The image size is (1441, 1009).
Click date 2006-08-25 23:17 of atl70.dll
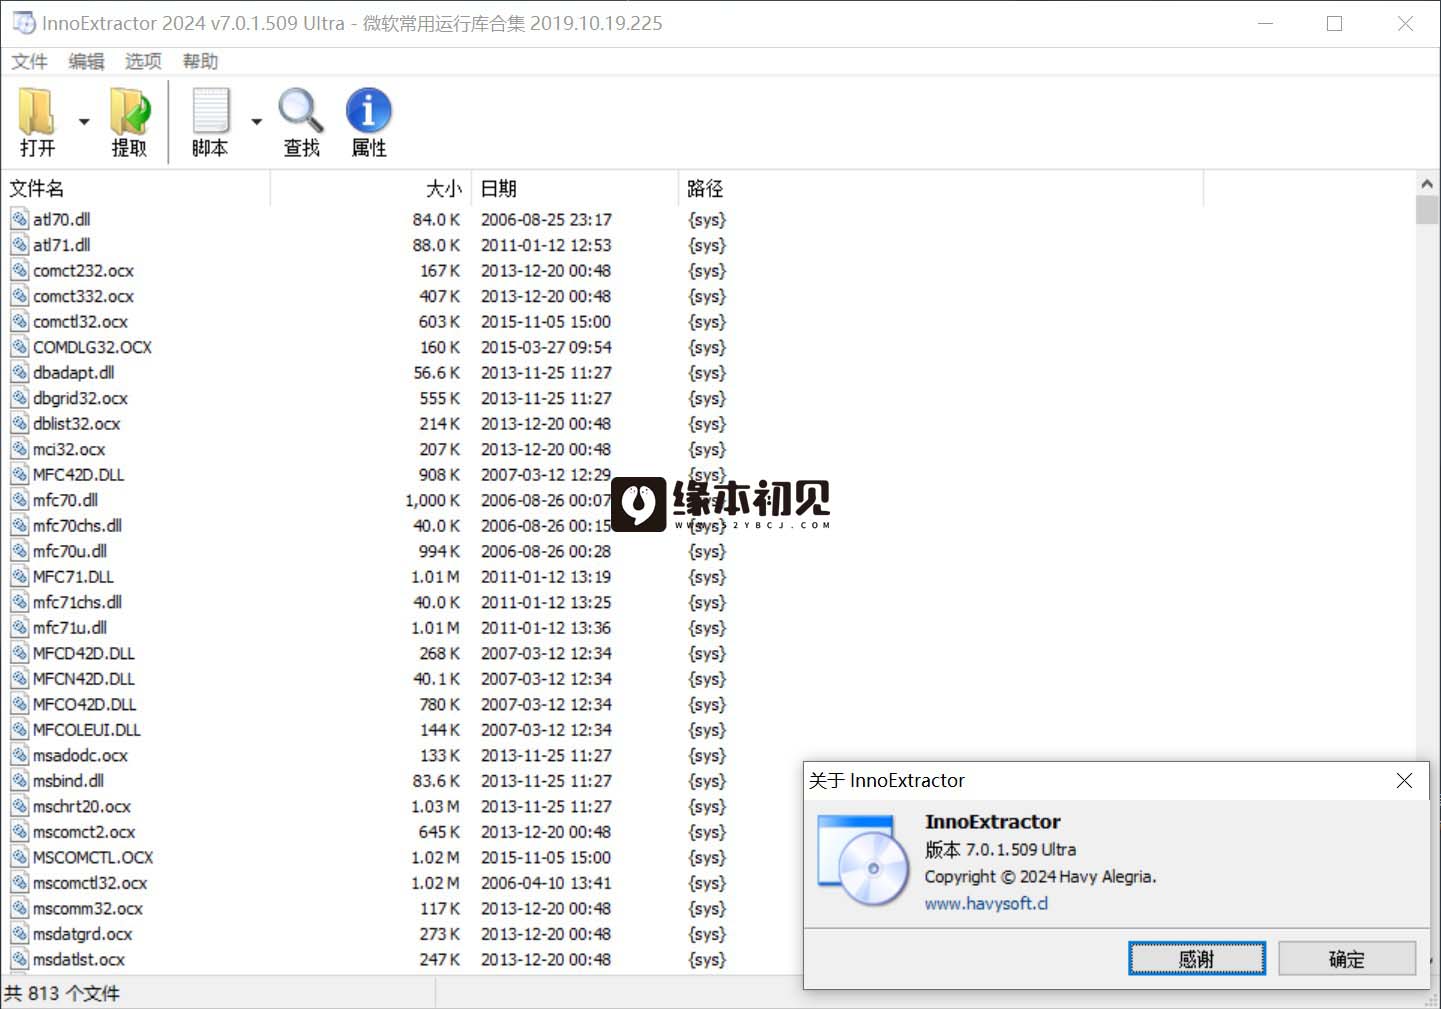click(x=546, y=219)
